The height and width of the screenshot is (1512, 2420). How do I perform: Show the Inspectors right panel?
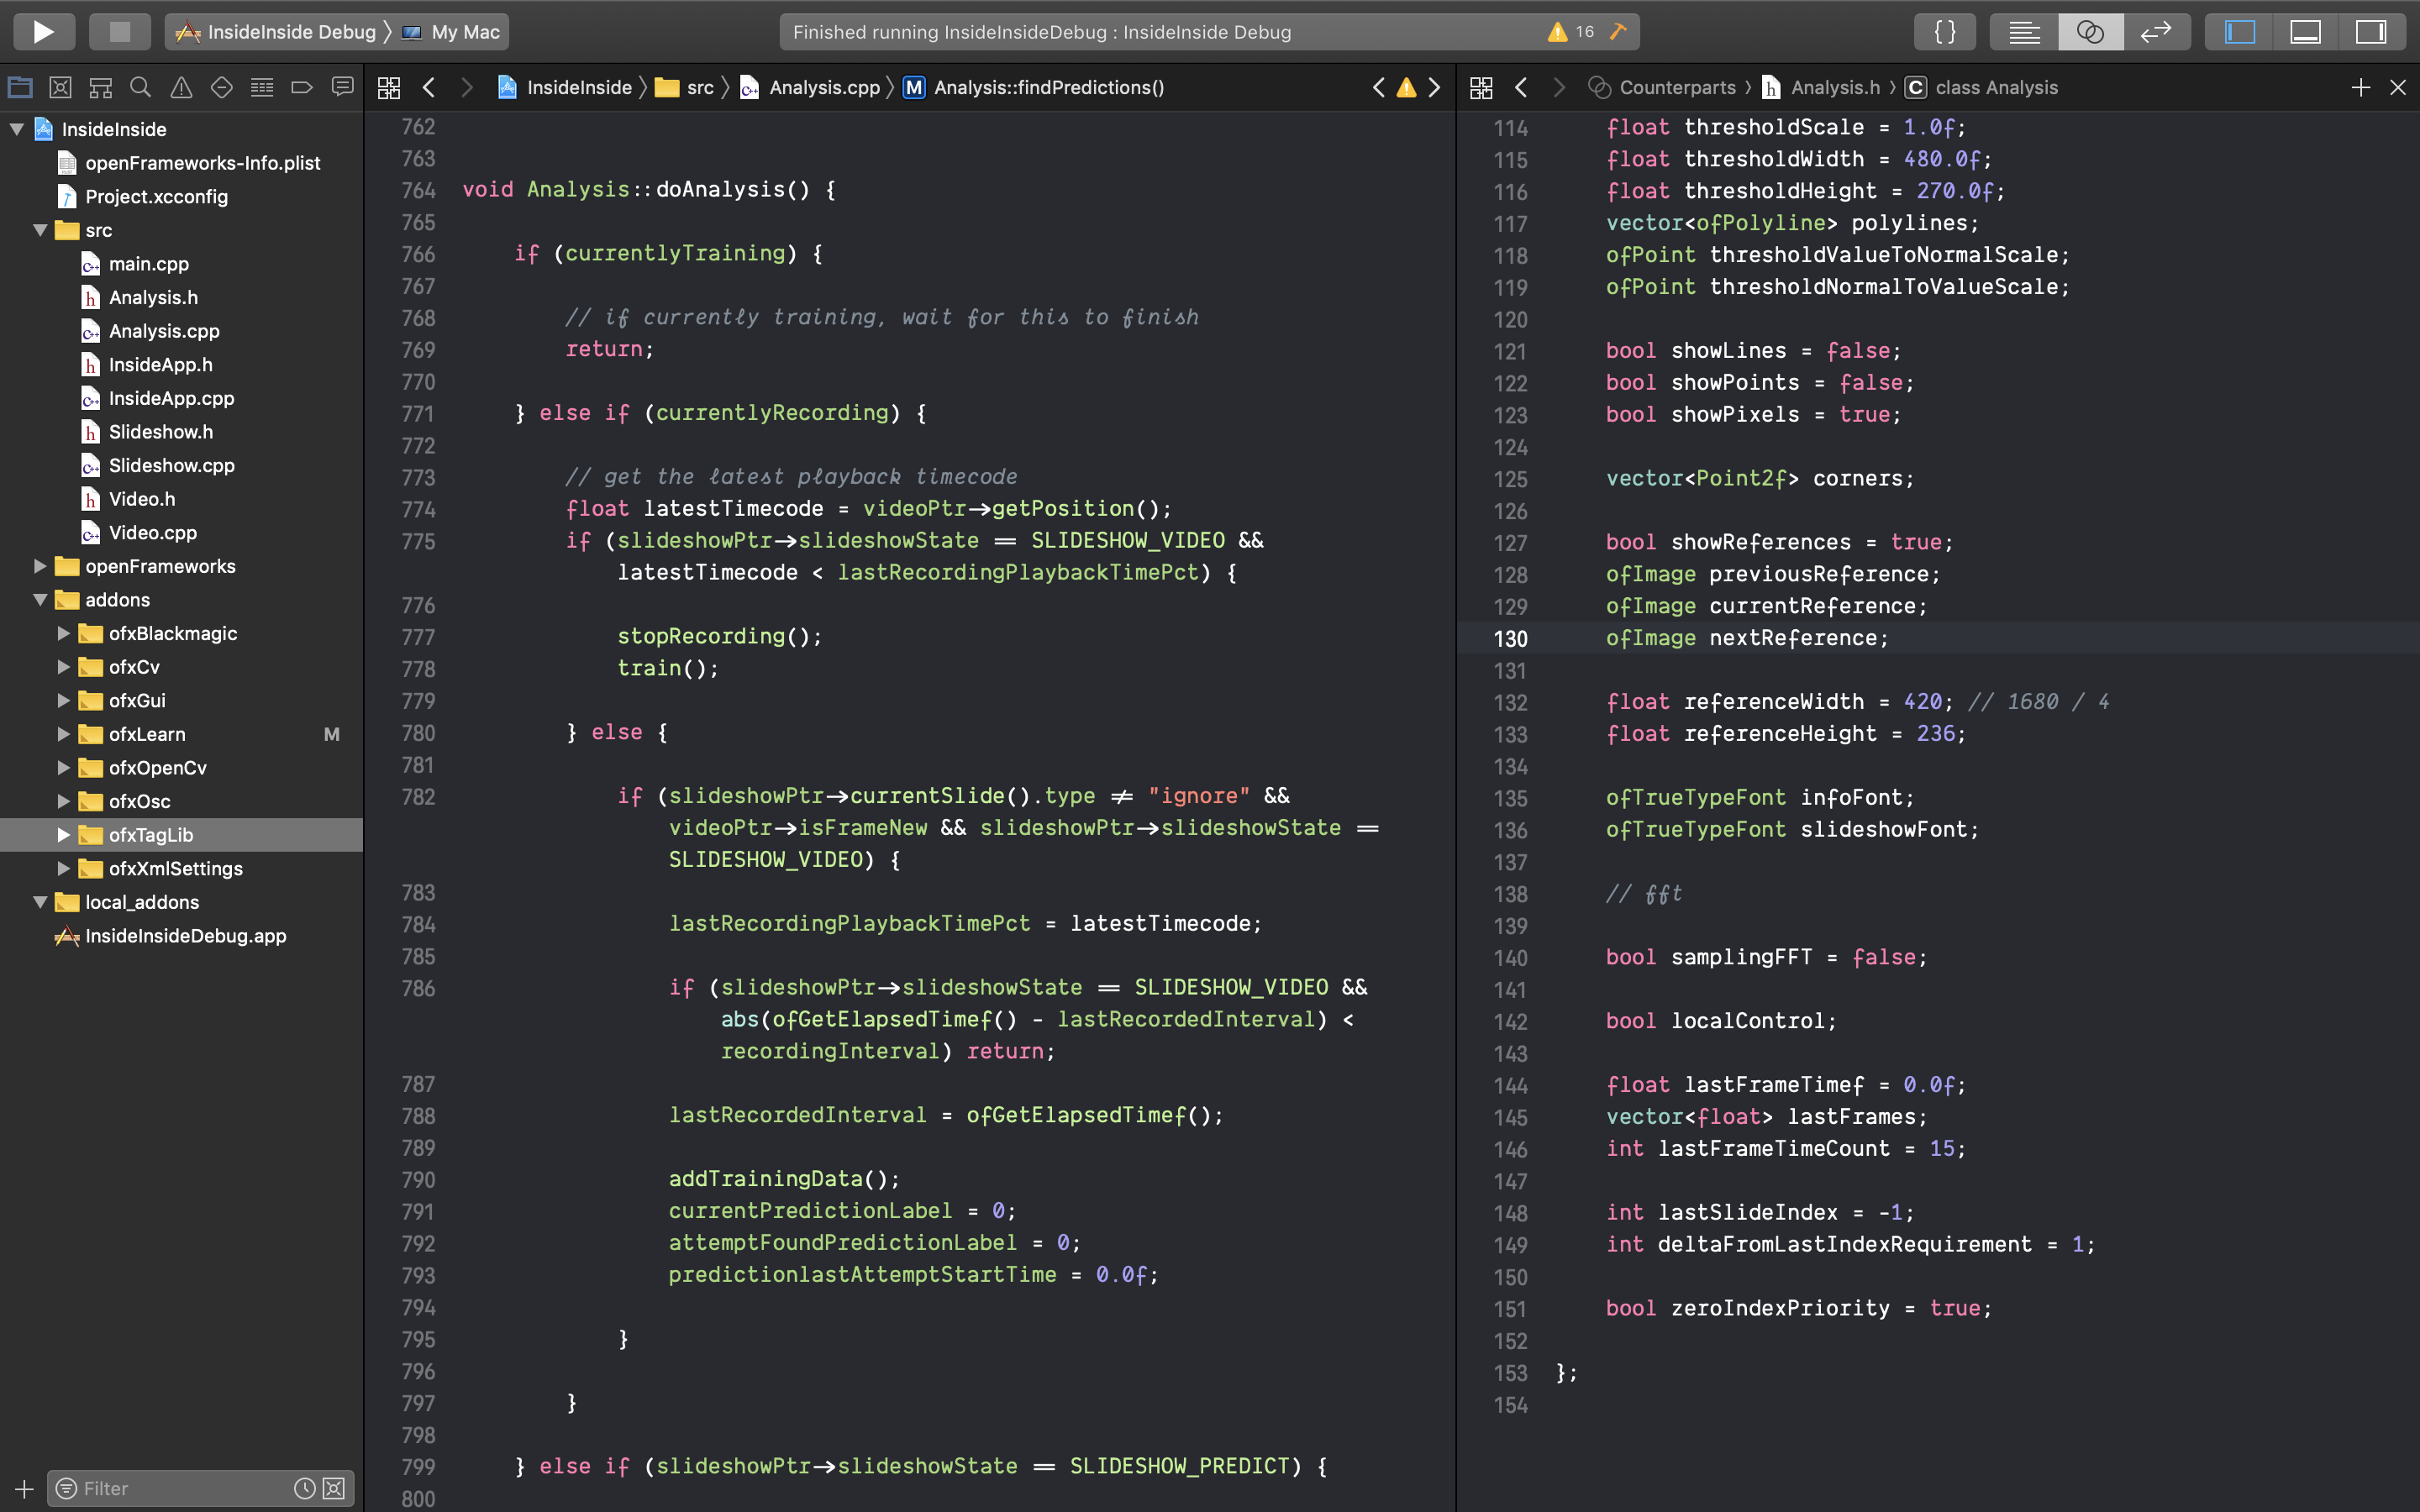pyautogui.click(x=2370, y=32)
